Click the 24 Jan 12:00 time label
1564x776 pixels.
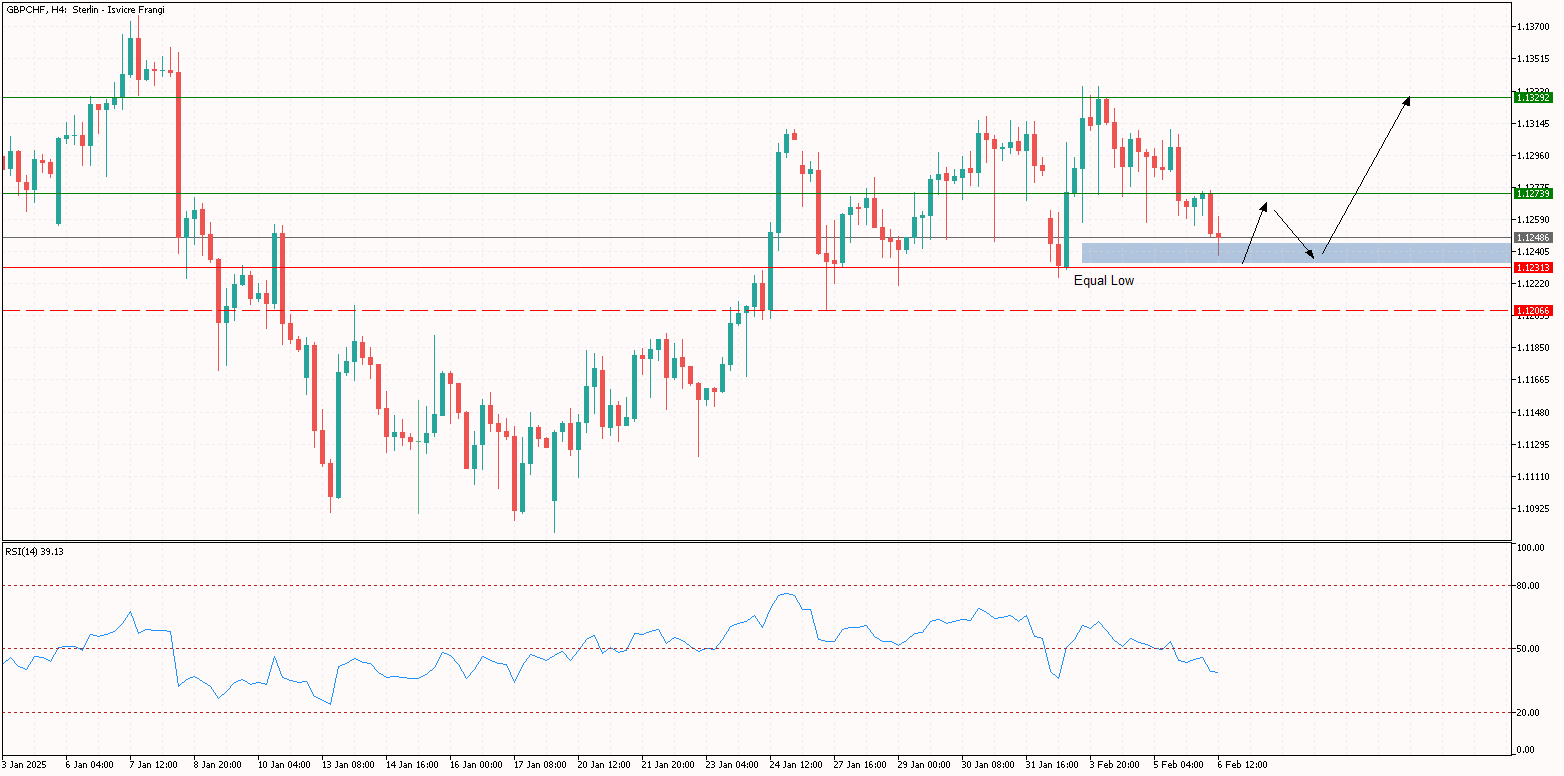[796, 765]
